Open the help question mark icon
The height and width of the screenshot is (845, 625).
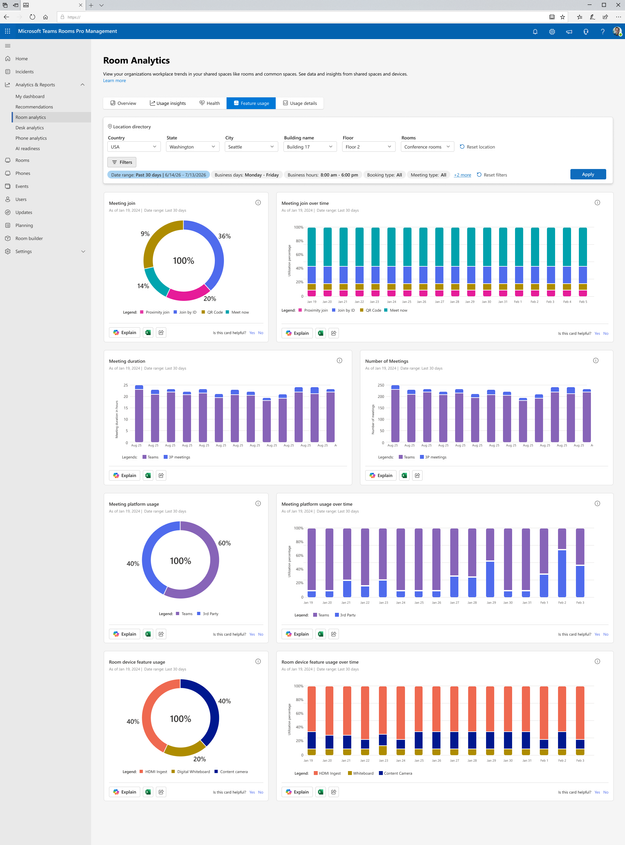[602, 32]
